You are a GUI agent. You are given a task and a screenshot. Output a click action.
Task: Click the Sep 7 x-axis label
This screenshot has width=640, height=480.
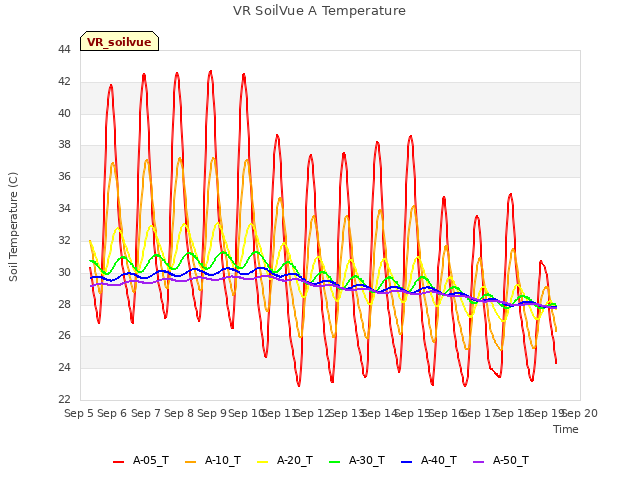coord(146,413)
